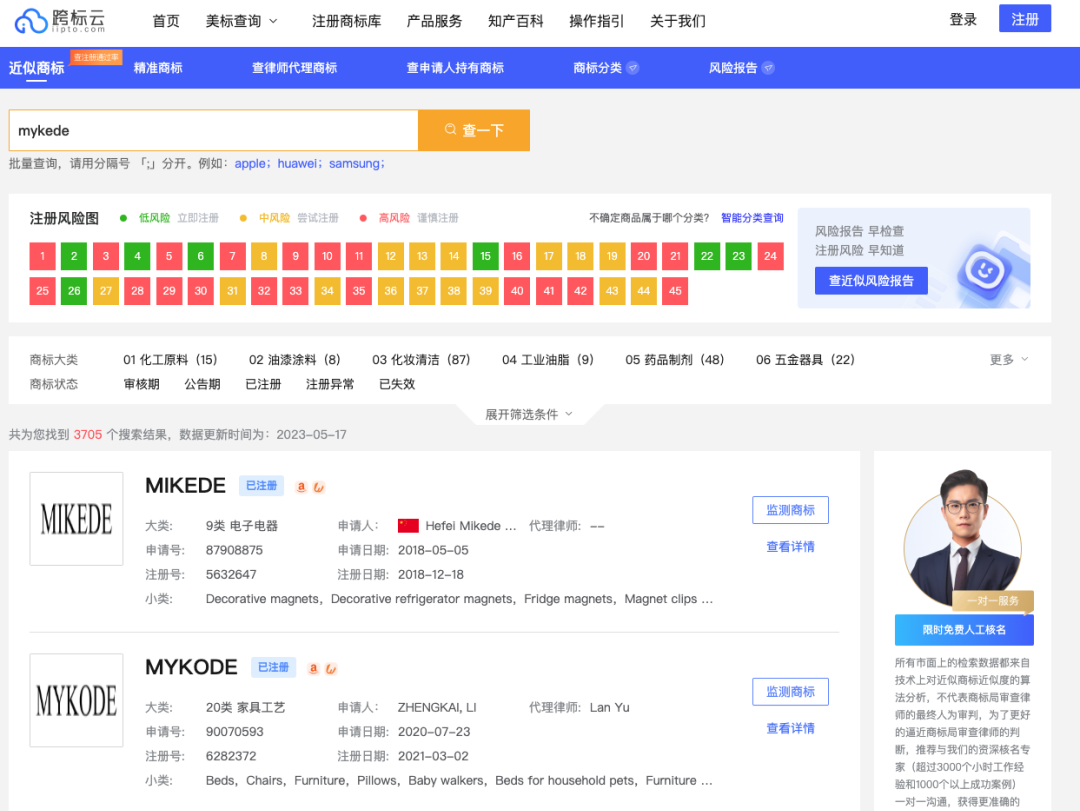1080x811 pixels.
Task: Select 知产百科 in the top menu
Action: [515, 20]
